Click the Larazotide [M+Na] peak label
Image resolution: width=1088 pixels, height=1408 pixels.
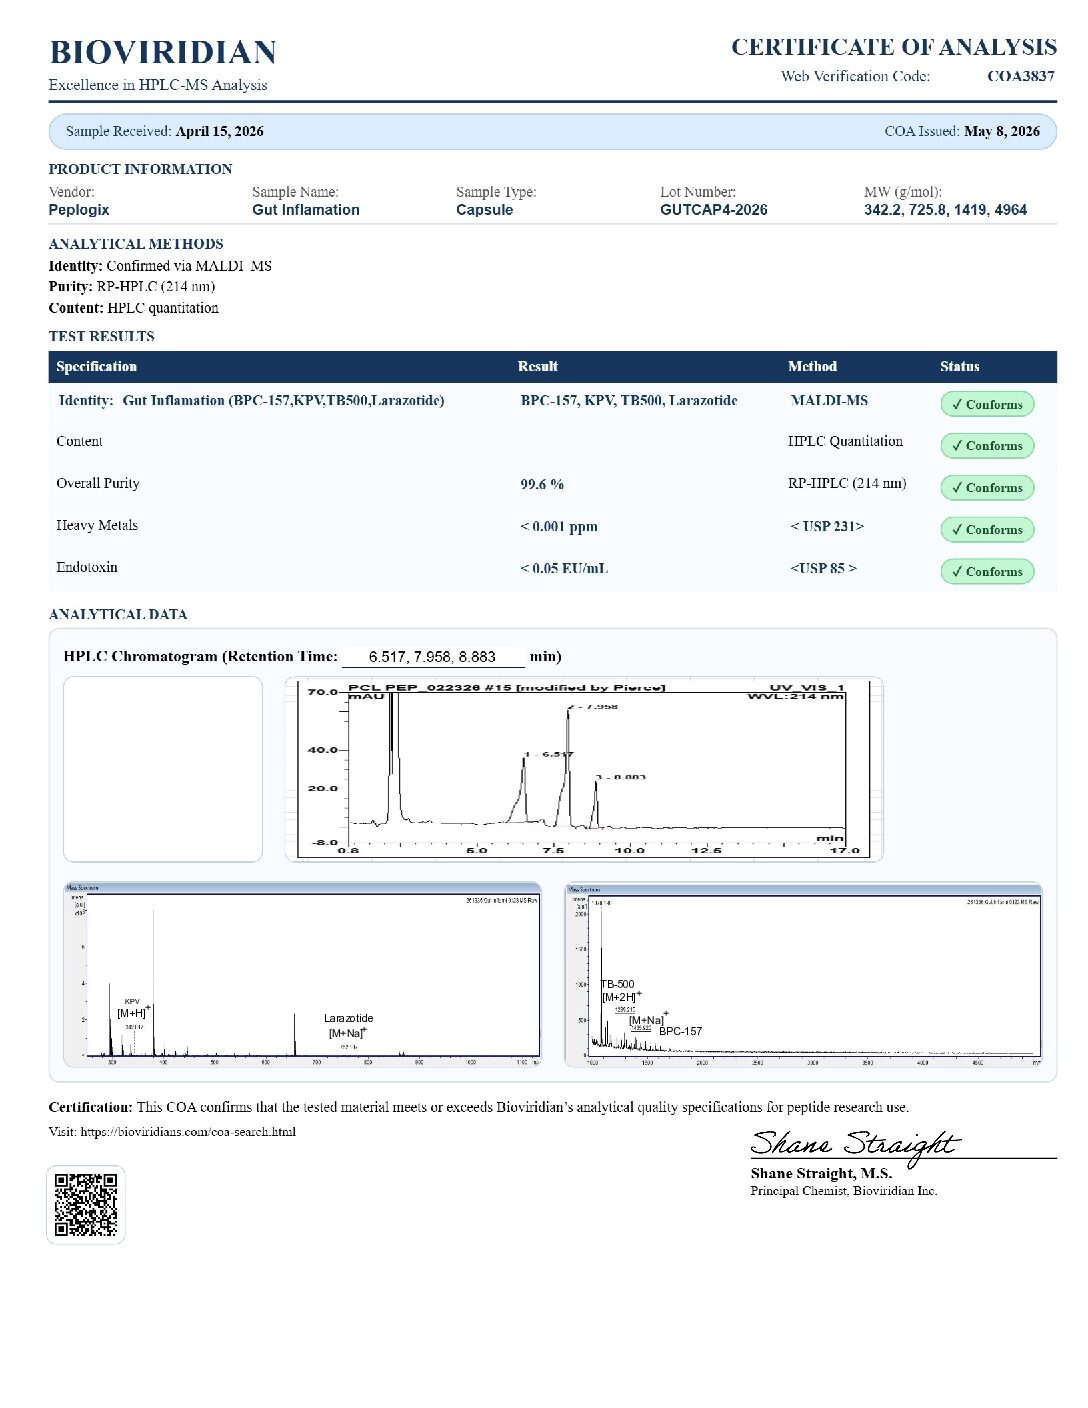[348, 1026]
